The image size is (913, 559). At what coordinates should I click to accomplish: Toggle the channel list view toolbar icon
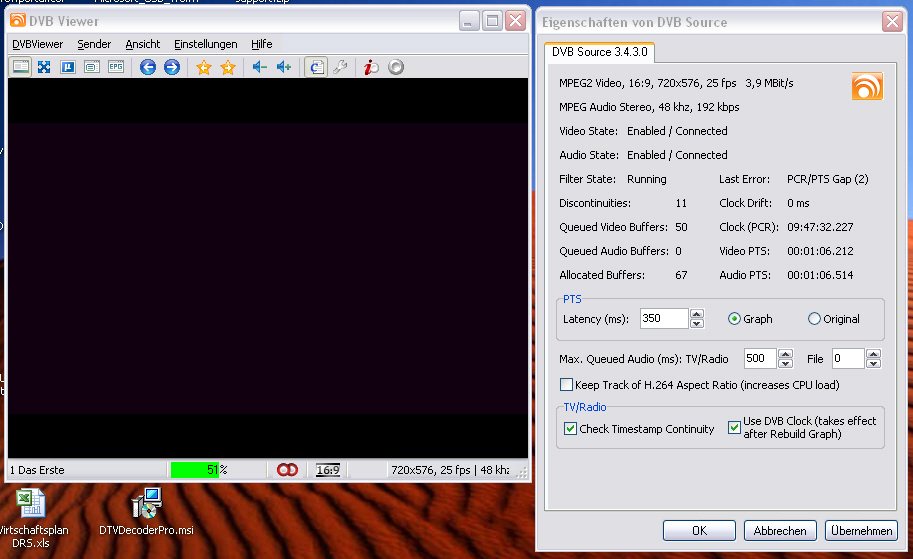coord(20,67)
